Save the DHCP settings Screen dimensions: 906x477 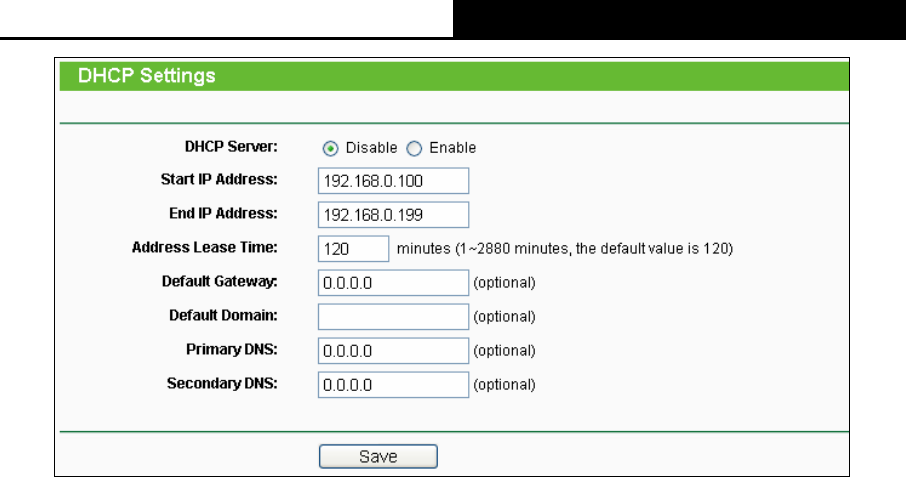[x=378, y=456]
